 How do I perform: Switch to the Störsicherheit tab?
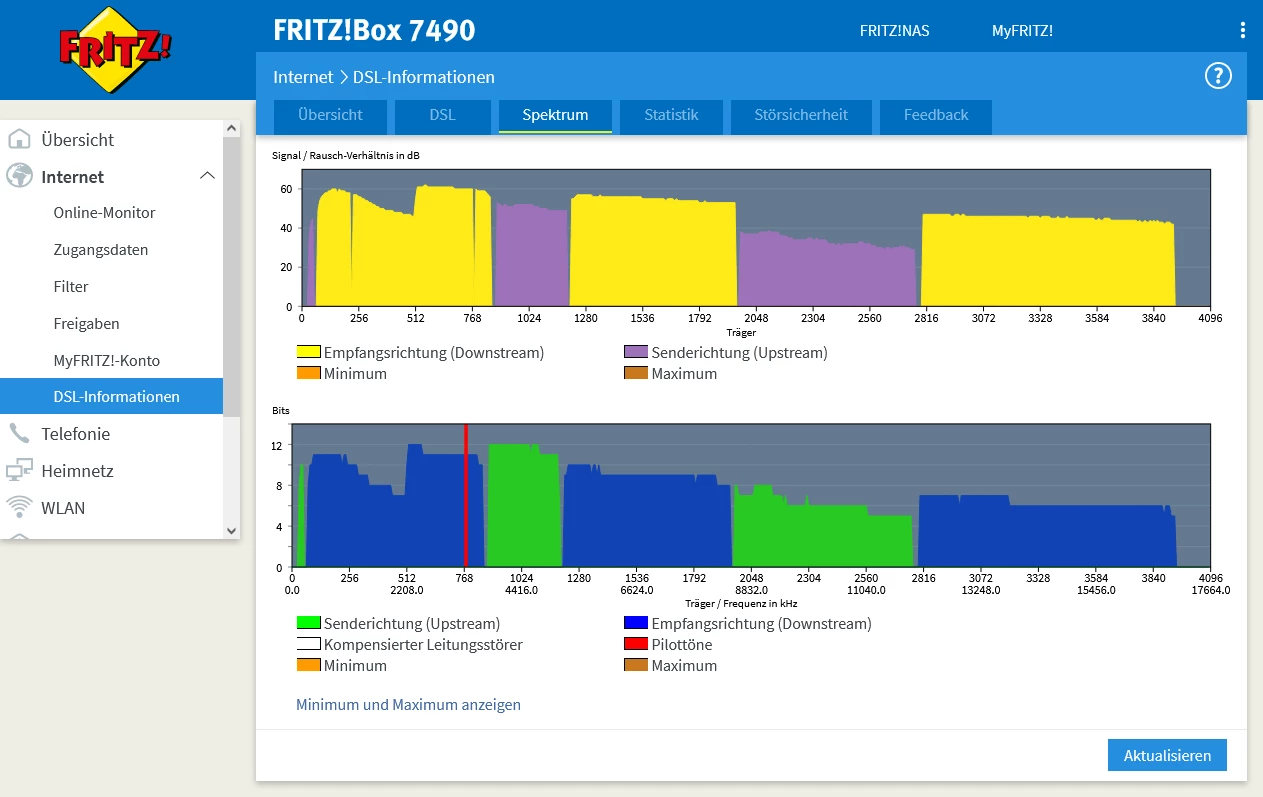point(801,115)
